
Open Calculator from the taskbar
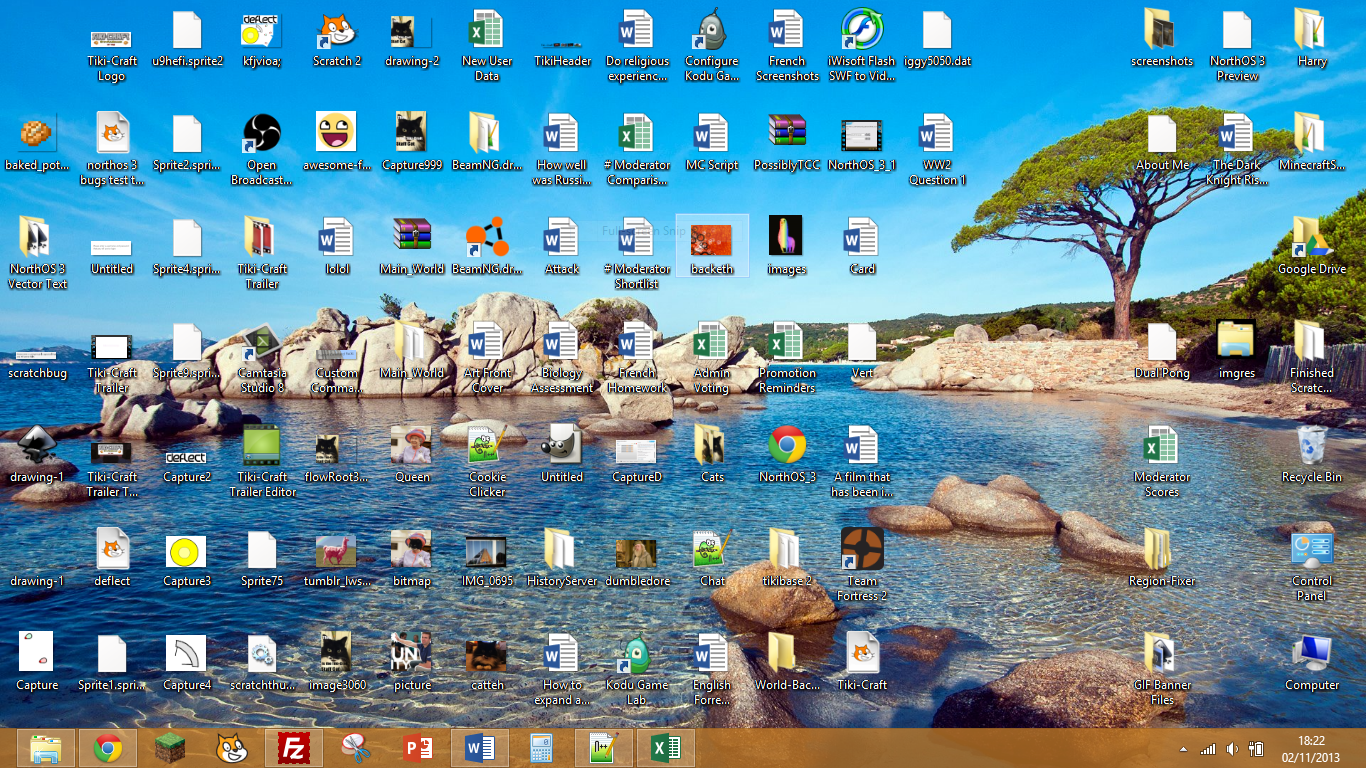[x=541, y=748]
